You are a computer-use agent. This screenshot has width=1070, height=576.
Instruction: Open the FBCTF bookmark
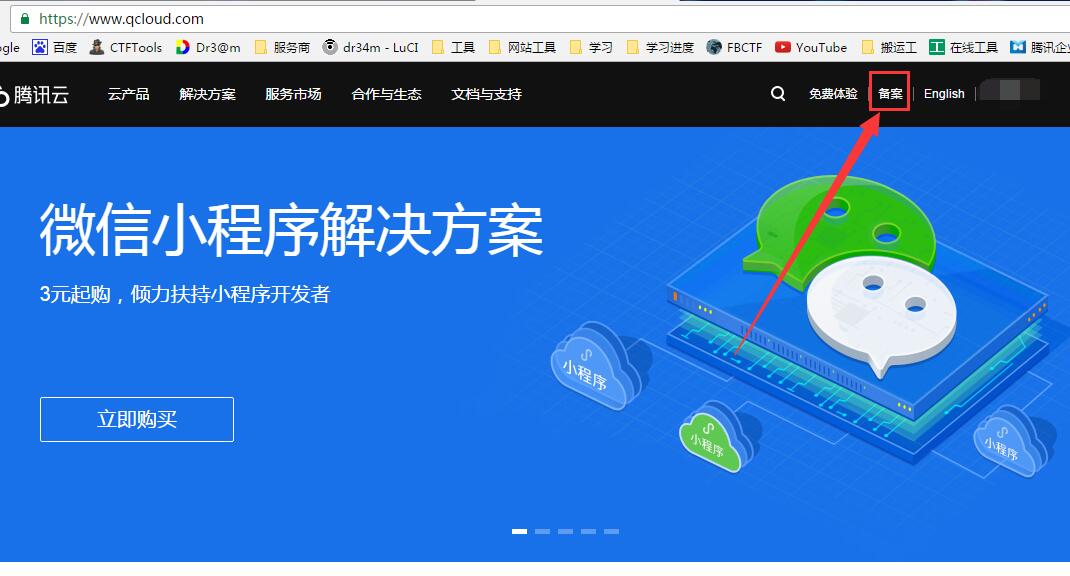[734, 47]
